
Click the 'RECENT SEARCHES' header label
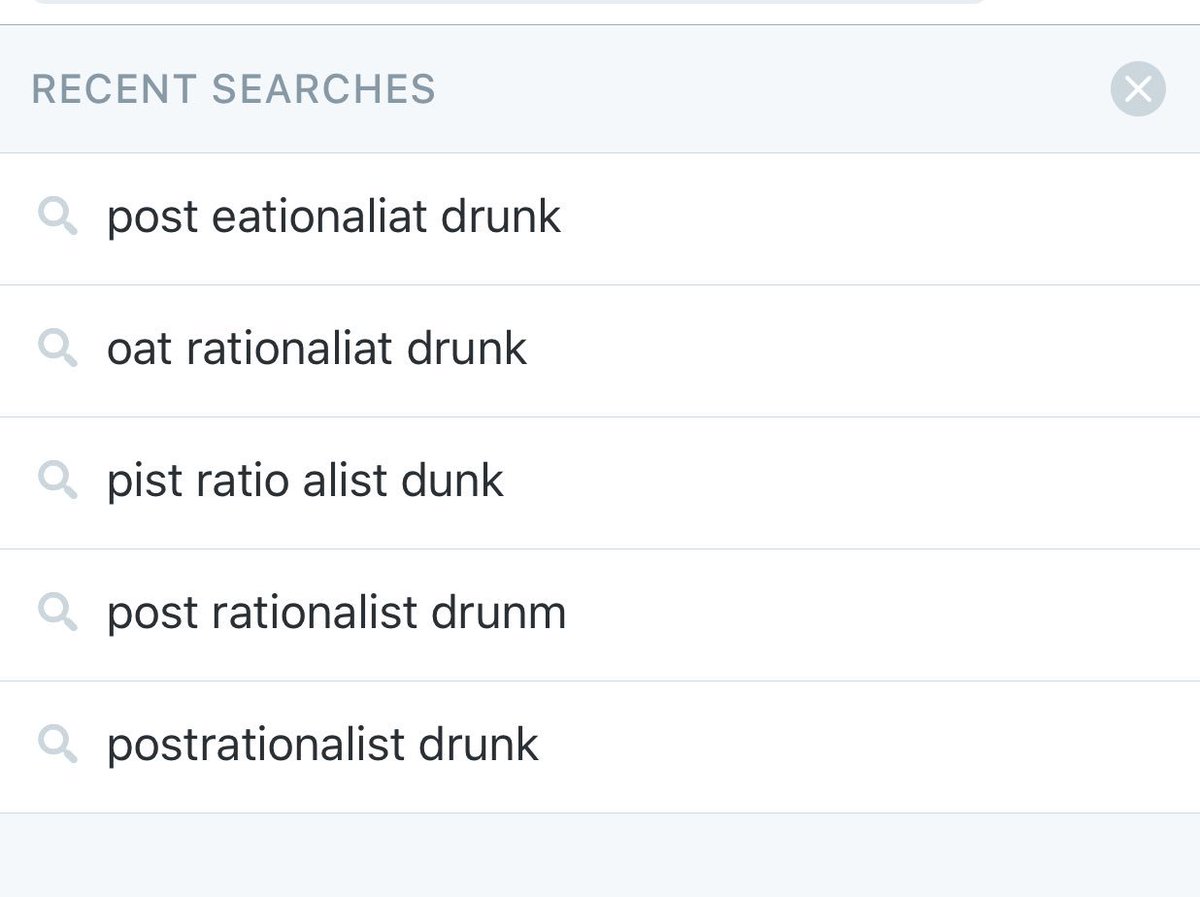pyautogui.click(x=233, y=89)
